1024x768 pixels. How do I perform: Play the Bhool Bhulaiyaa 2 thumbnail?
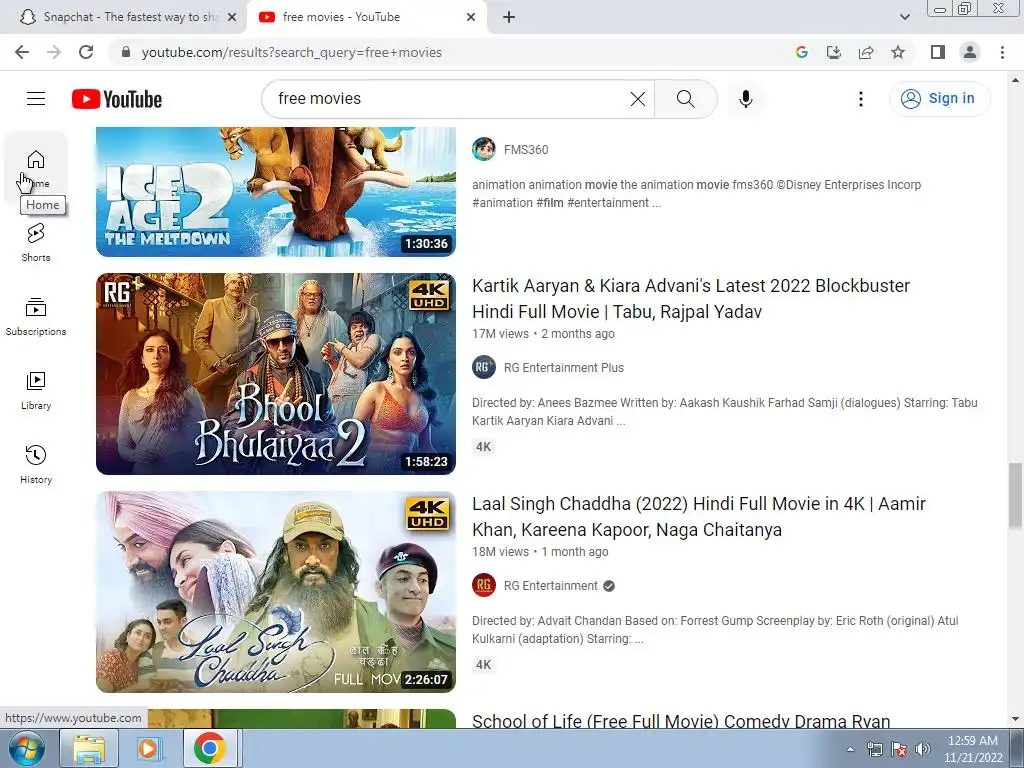click(x=276, y=374)
